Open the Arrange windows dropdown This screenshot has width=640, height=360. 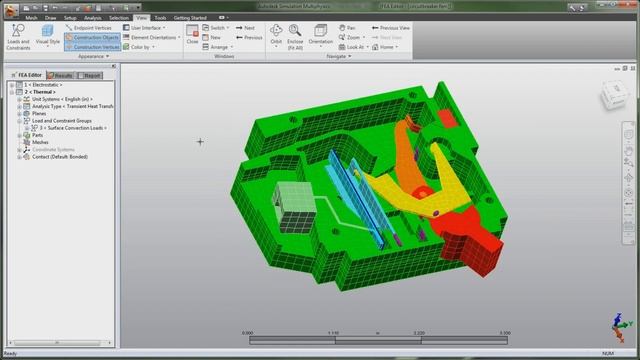pos(218,47)
